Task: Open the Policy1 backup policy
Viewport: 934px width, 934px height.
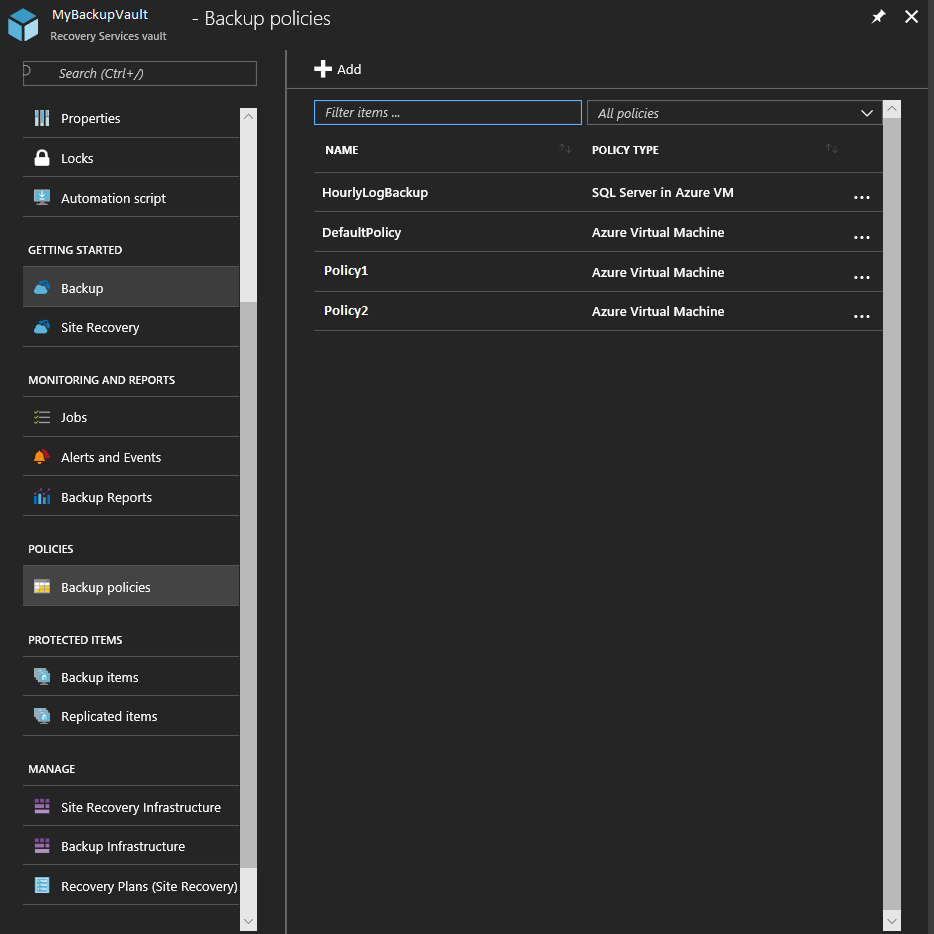Action: (346, 271)
